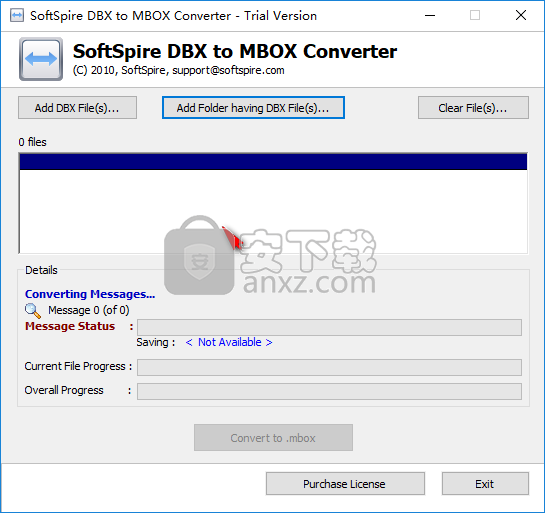Click the Convert to .mbox button
The width and height of the screenshot is (545, 513).
pyautogui.click(x=273, y=438)
